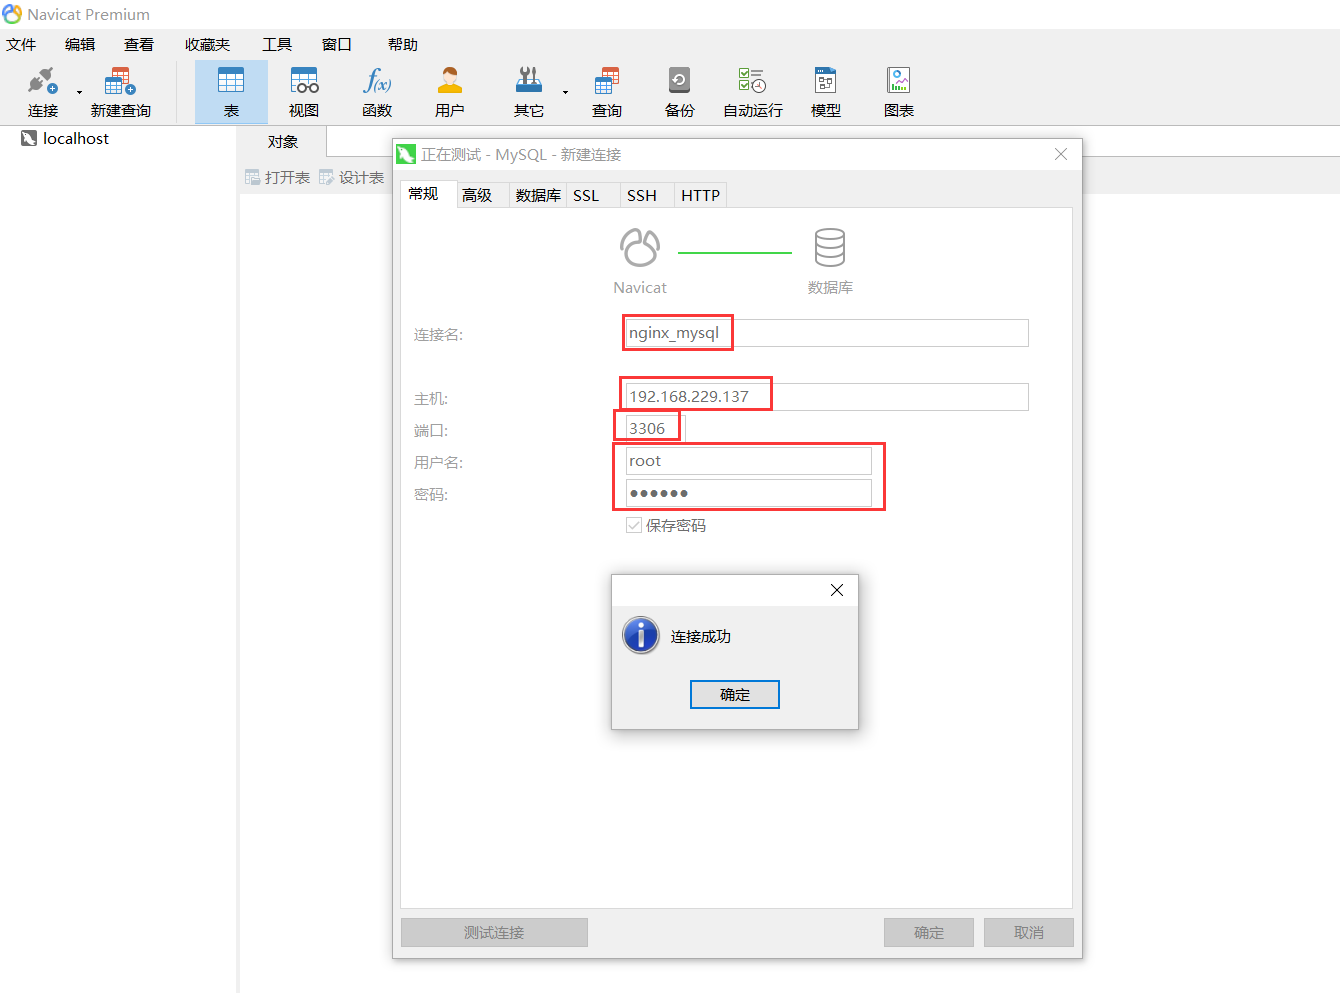
Task: Toggle the 保存密码 checkbox
Action: point(634,525)
